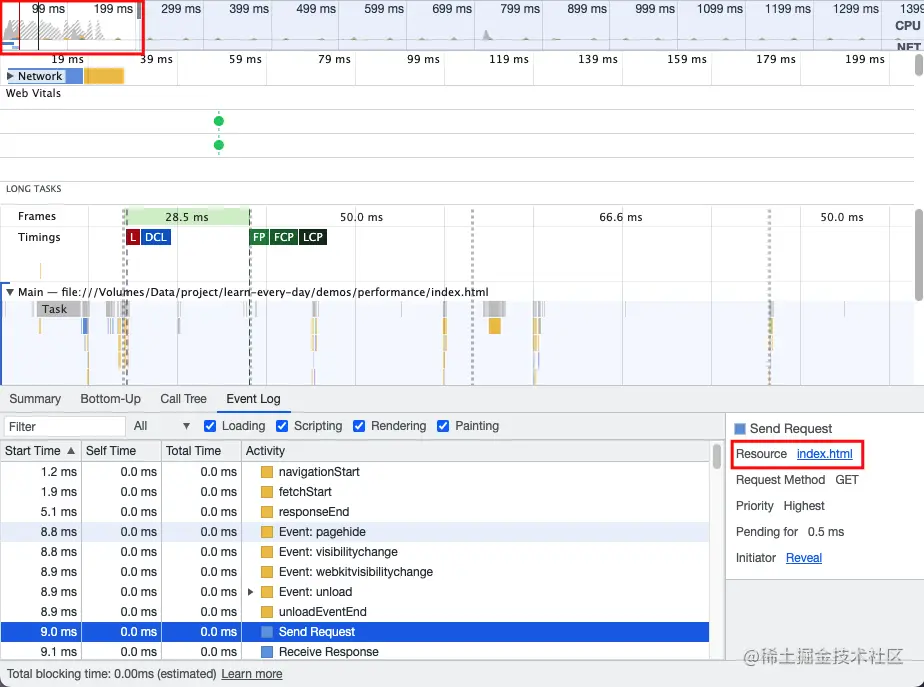Click the yellow block under 119 ms
Image resolution: width=924 pixels, height=687 pixels.
494,326
